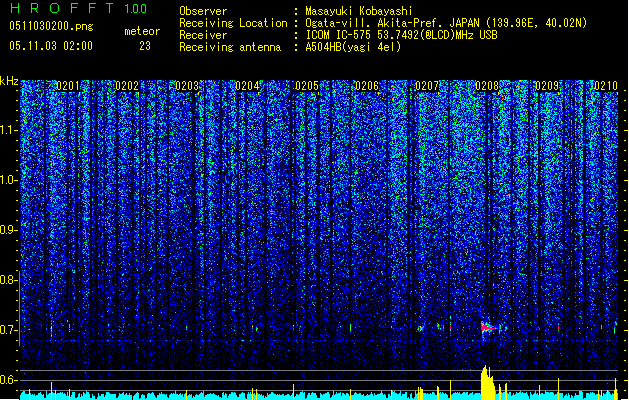Image resolution: width=629 pixels, height=400 pixels.
Task: Click the 'Receiving Location' label
Action: [x=233, y=23]
